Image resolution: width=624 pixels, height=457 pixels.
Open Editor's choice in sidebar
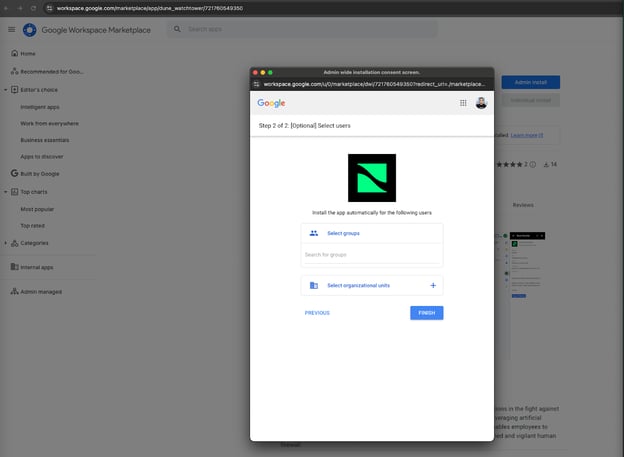[x=39, y=90]
